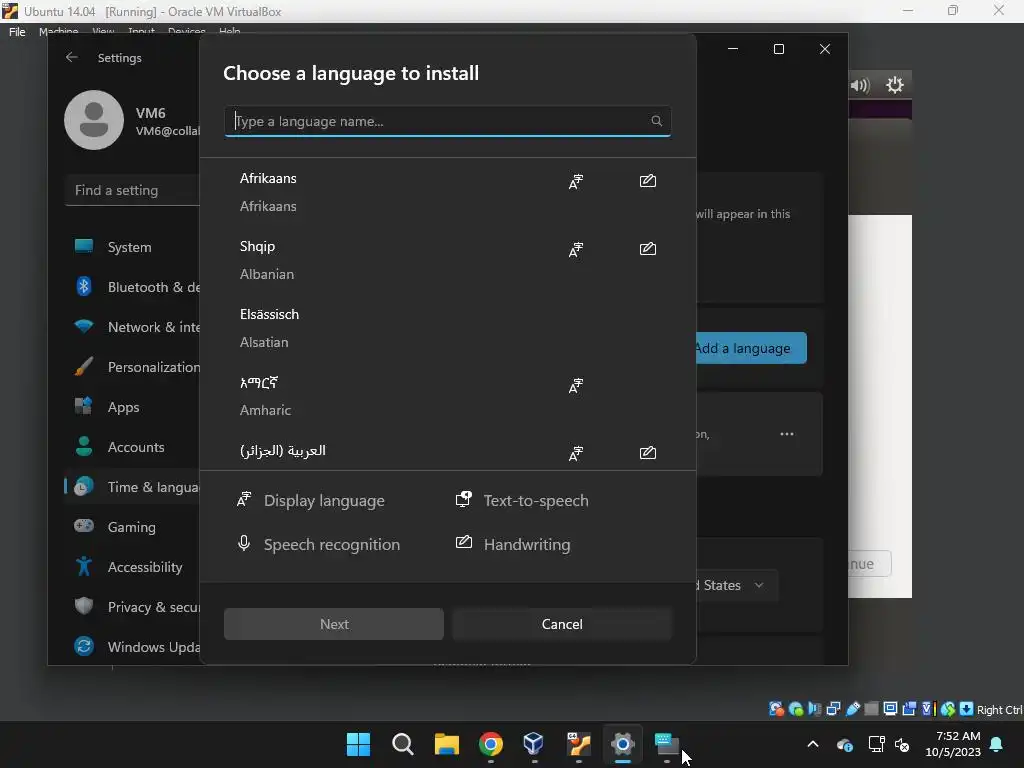Screen dimensions: 1024x768
Task: Click the Display language legend icon
Action: pyautogui.click(x=244, y=500)
